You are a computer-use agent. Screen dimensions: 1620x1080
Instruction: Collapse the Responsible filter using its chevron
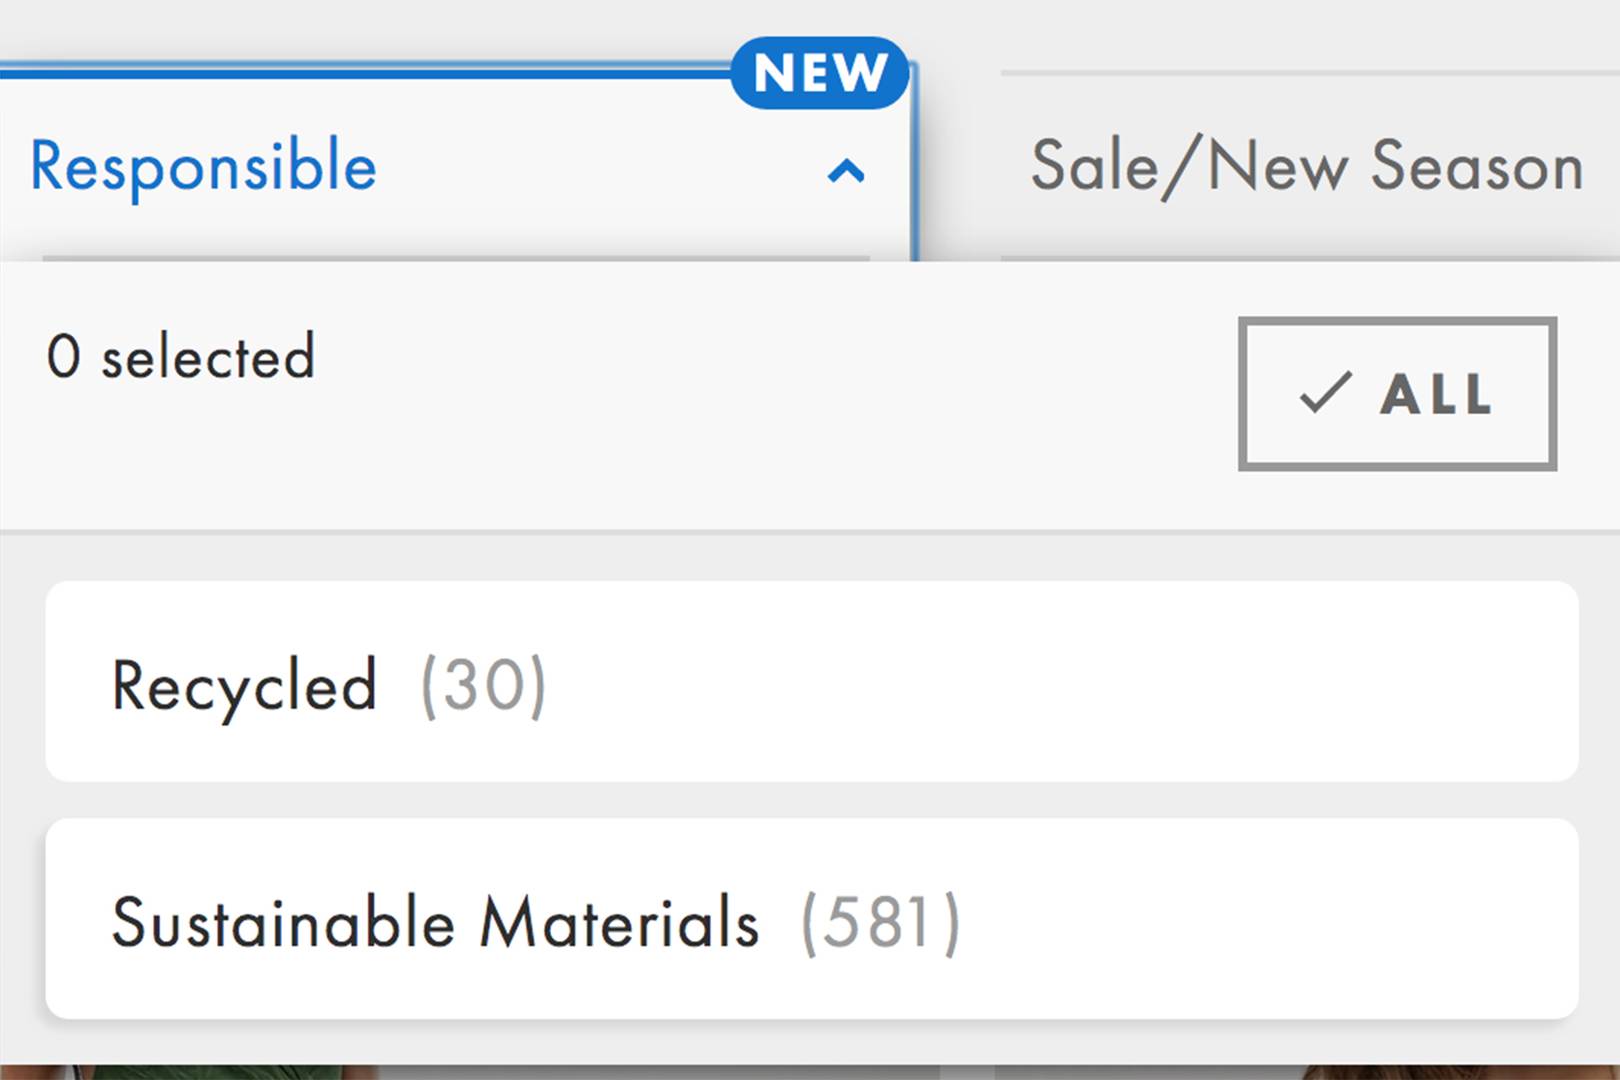tap(846, 172)
